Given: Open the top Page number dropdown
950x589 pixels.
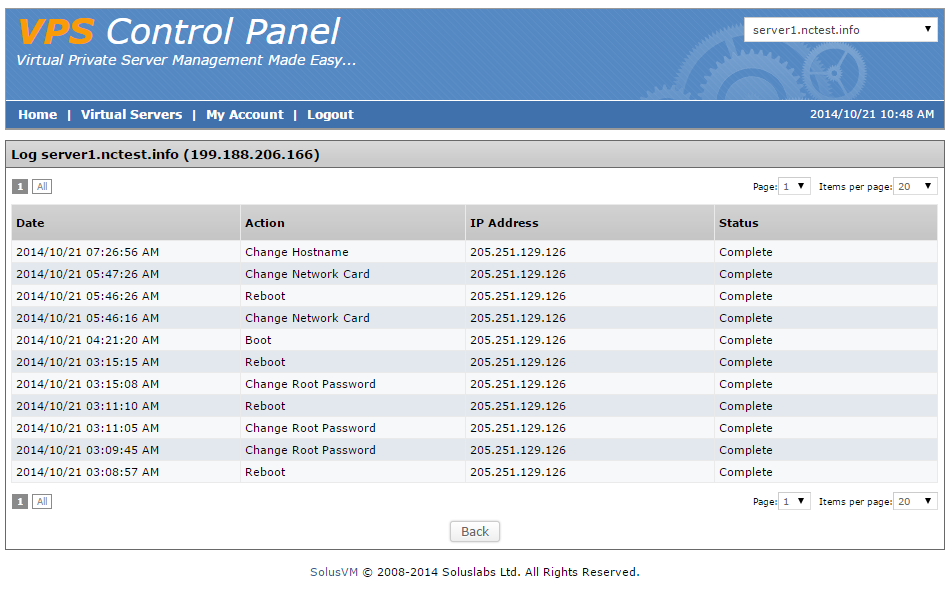Looking at the screenshot, I should tap(794, 187).
